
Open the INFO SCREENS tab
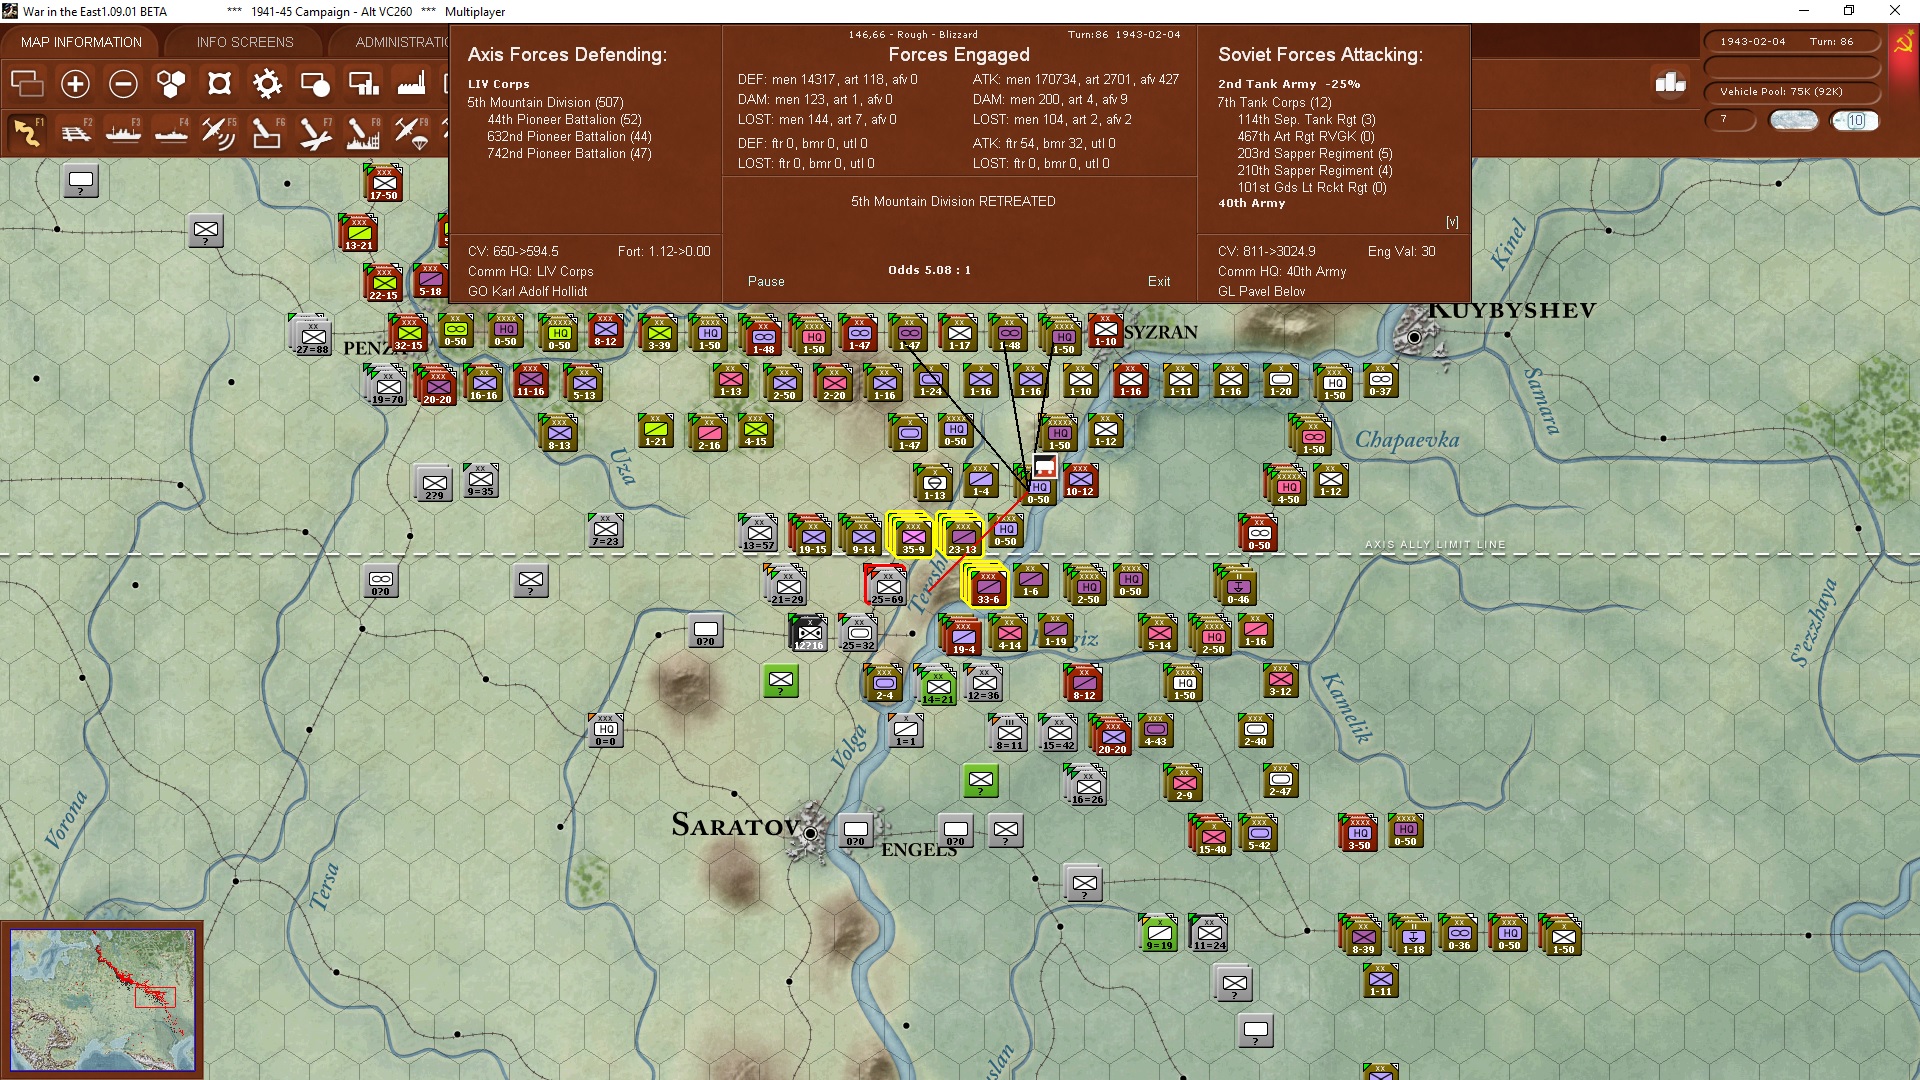[245, 42]
